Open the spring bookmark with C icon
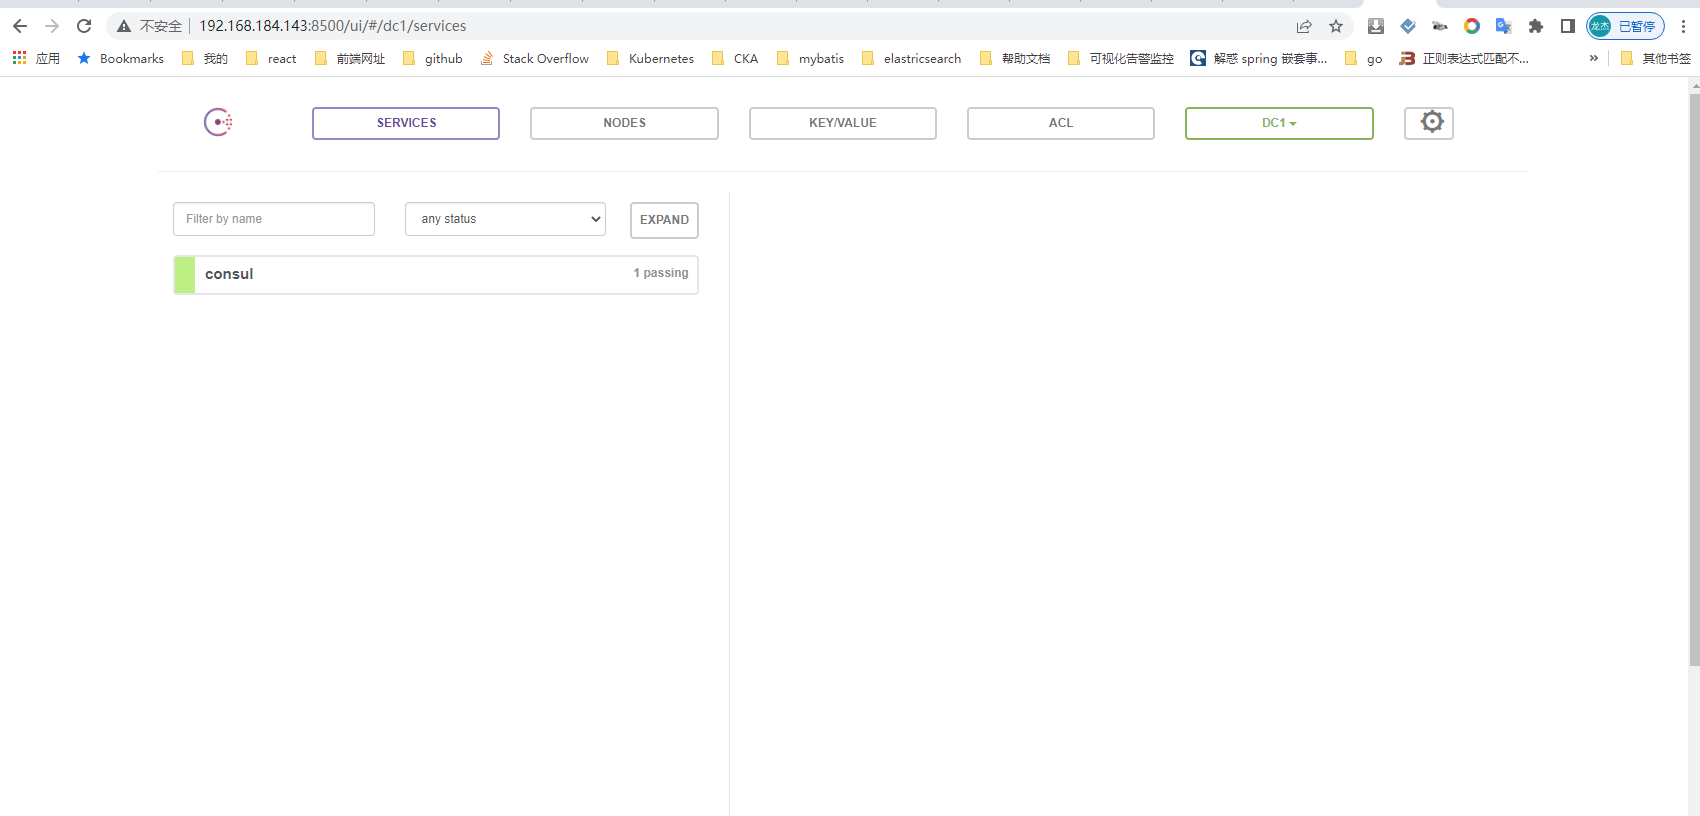The image size is (1700, 816). 1259,58
